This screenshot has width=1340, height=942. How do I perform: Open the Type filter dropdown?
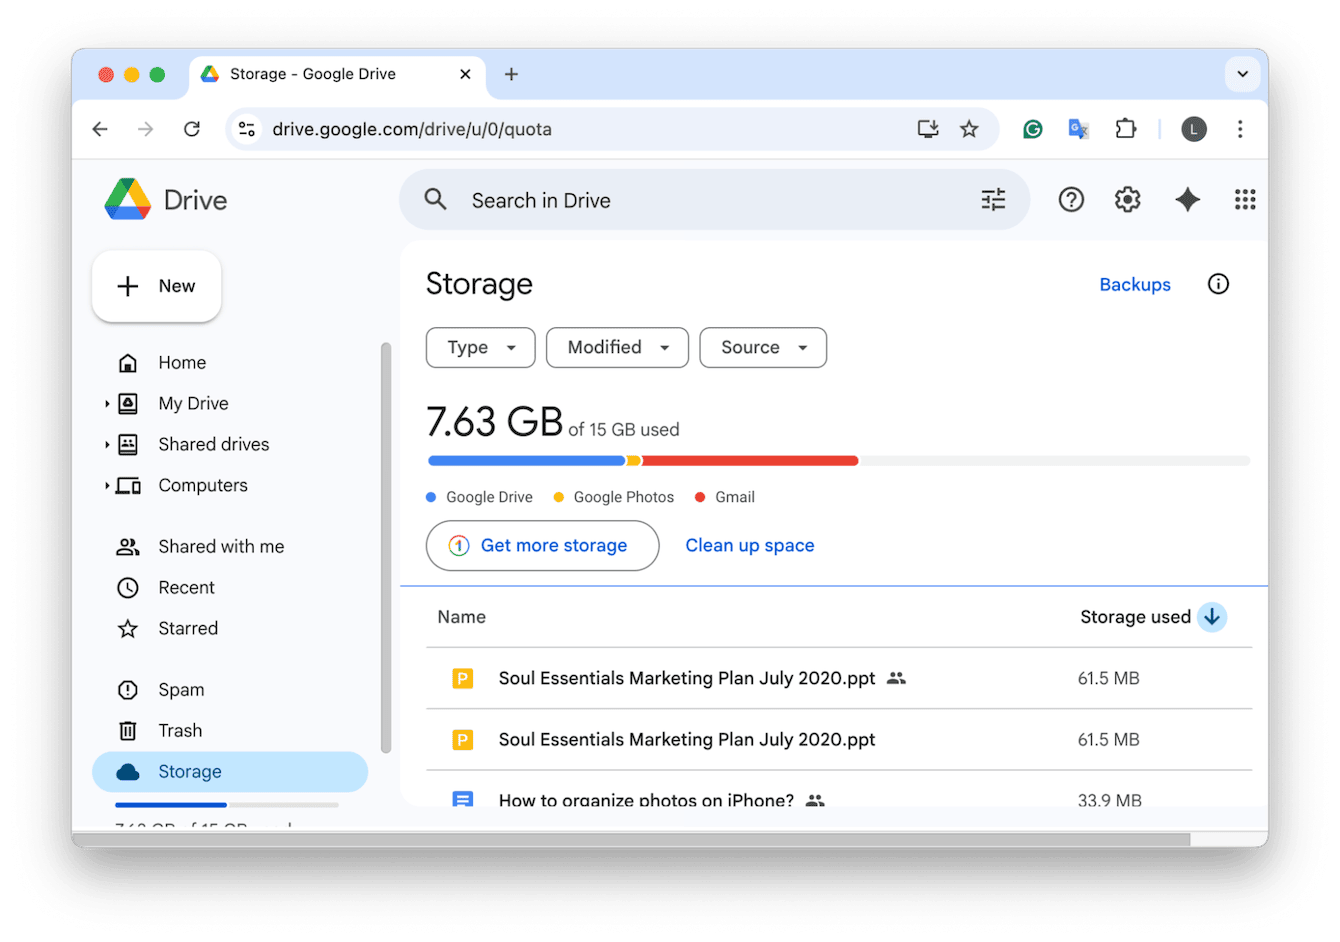click(x=480, y=347)
